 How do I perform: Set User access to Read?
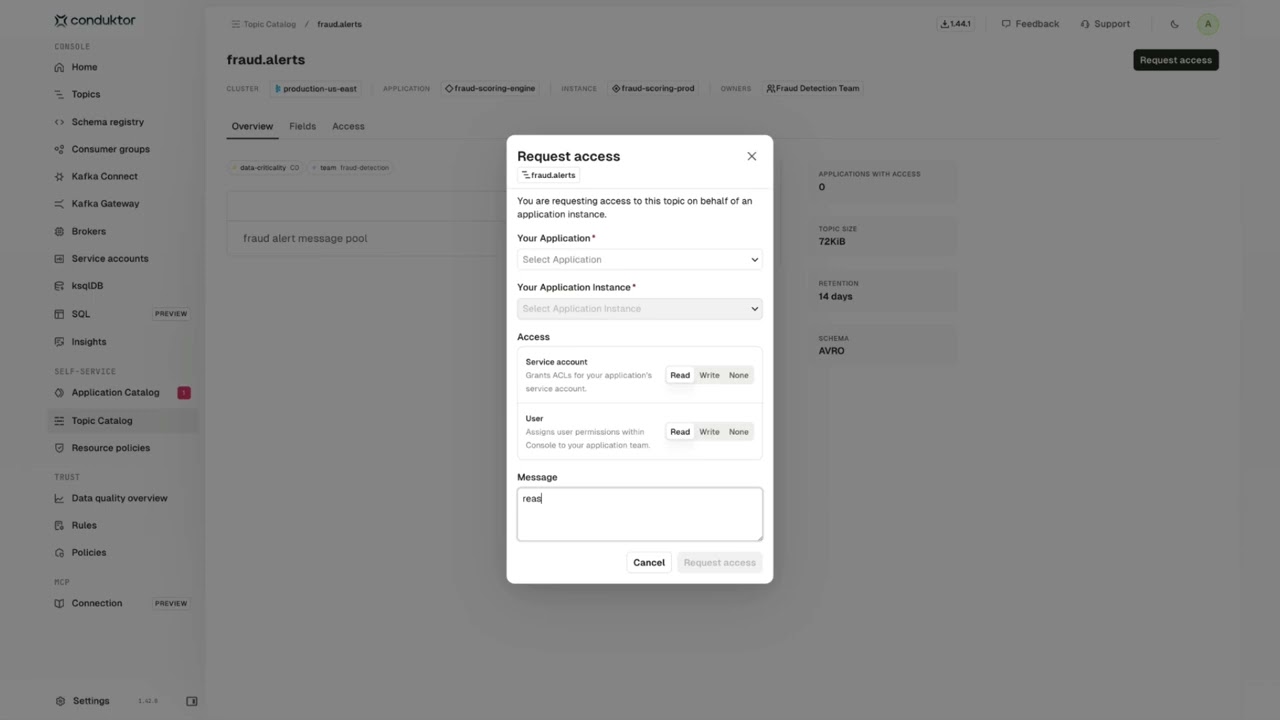pyautogui.click(x=680, y=432)
